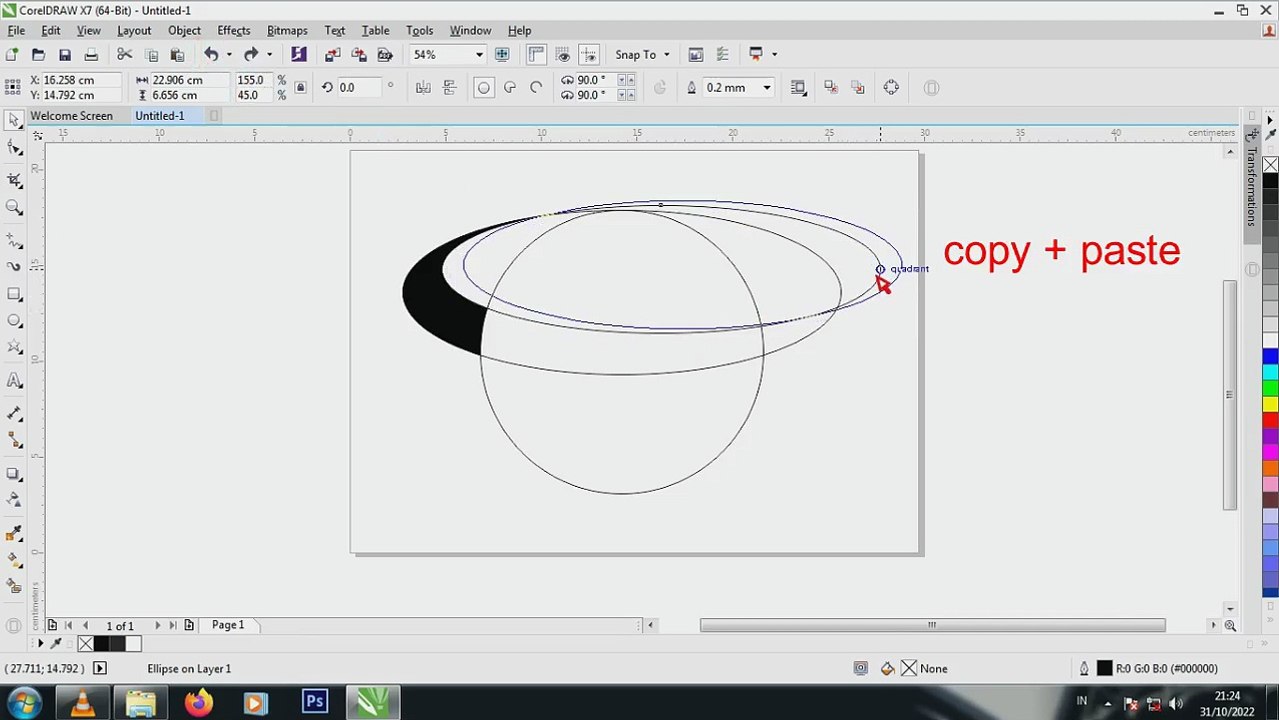Viewport: 1279px width, 720px height.
Task: Pick blue swatch in color palette
Action: pos(1270,356)
